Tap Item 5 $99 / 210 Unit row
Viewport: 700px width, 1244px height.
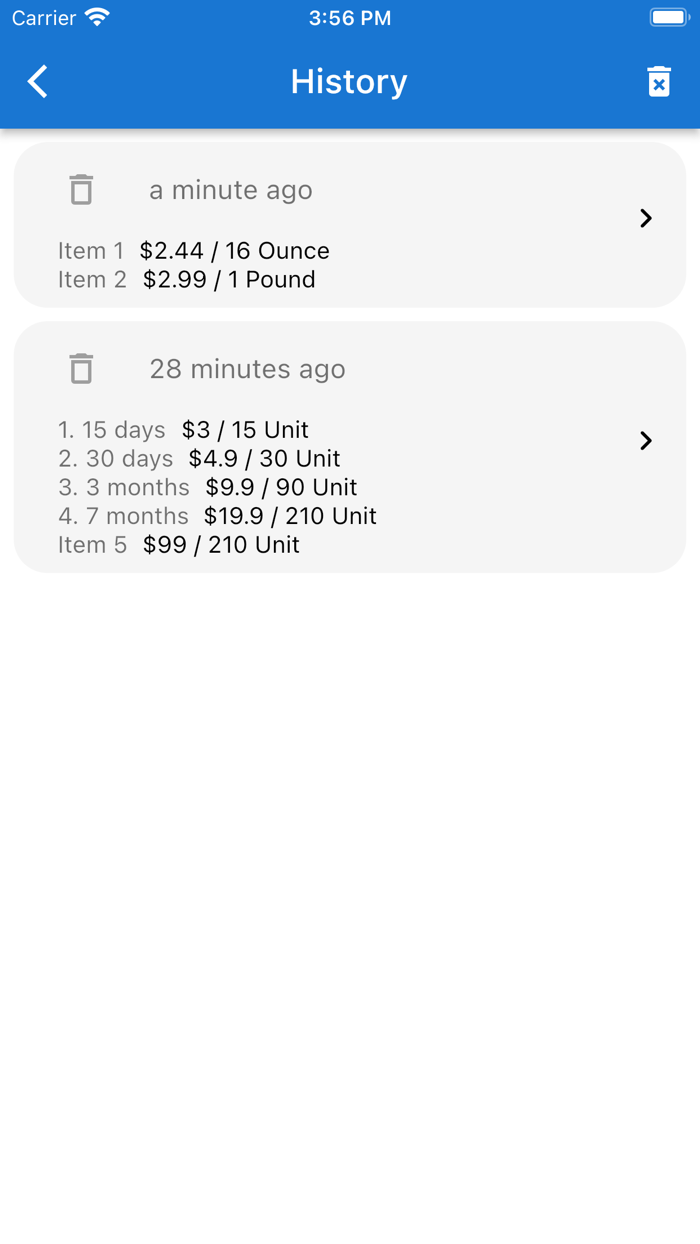(x=179, y=546)
